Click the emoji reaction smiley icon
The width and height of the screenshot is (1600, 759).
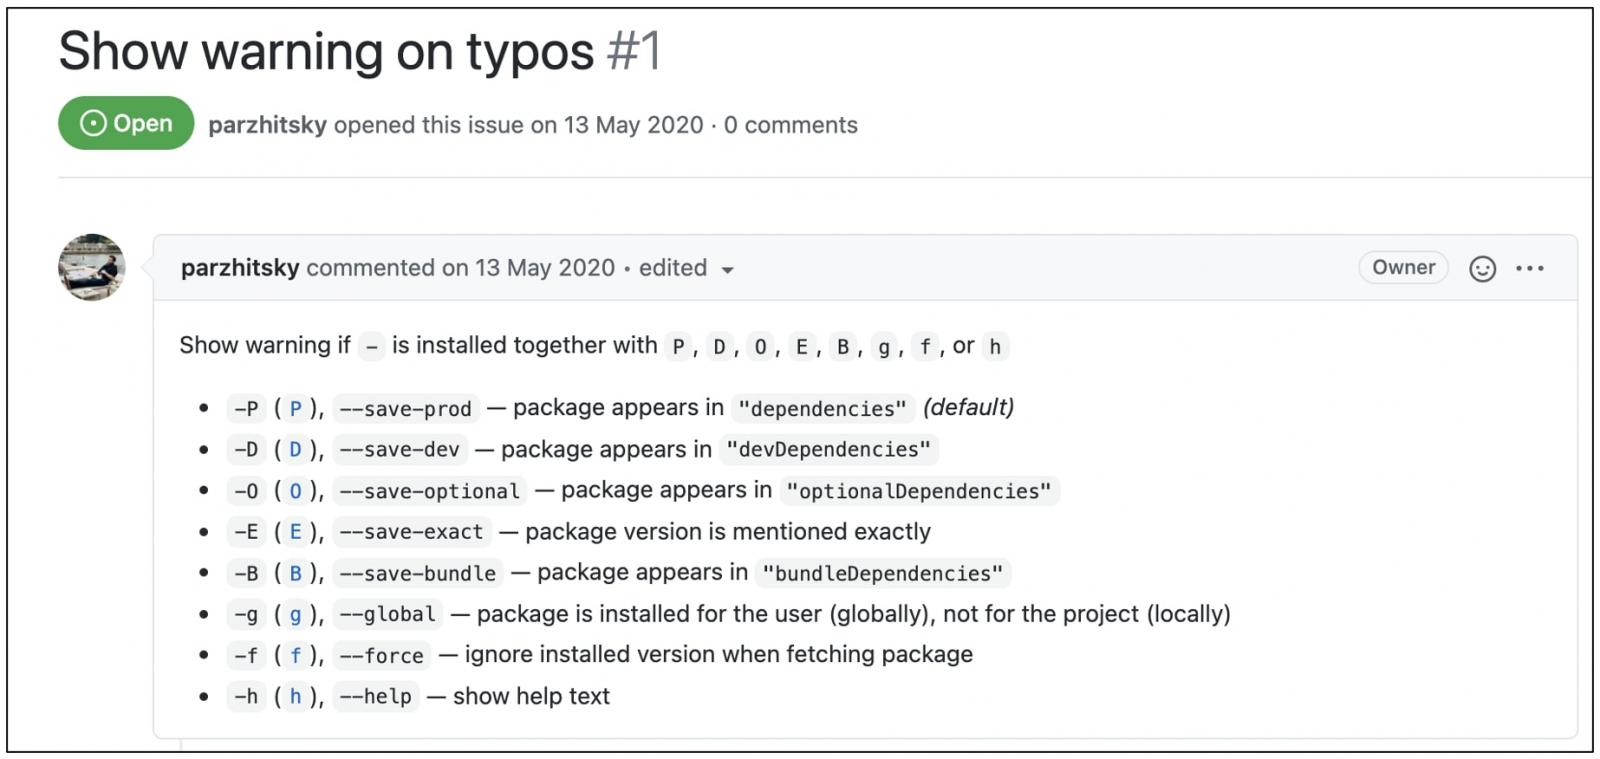pos(1482,268)
